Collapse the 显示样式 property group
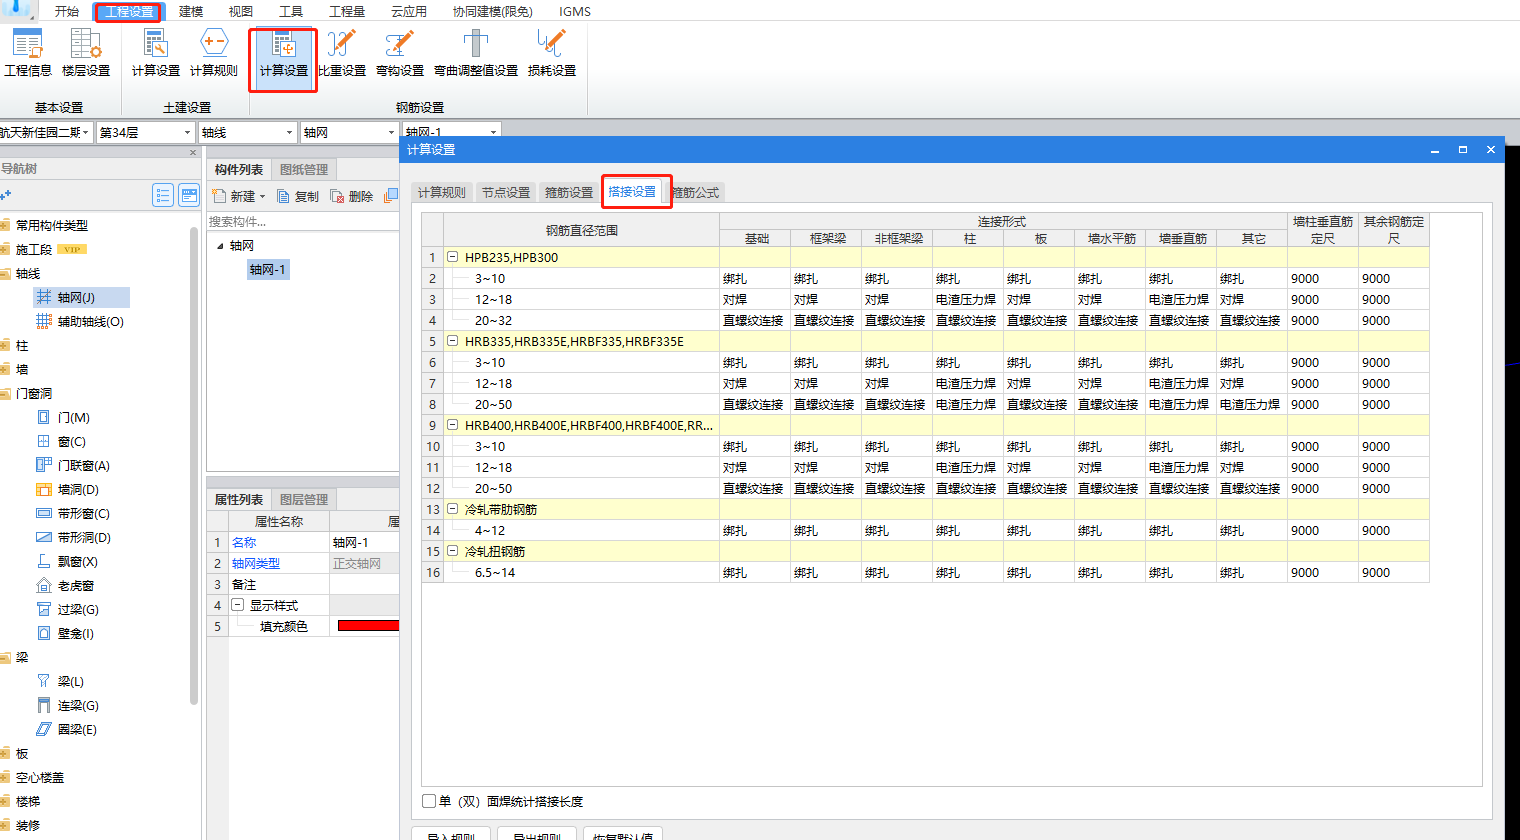 point(238,605)
